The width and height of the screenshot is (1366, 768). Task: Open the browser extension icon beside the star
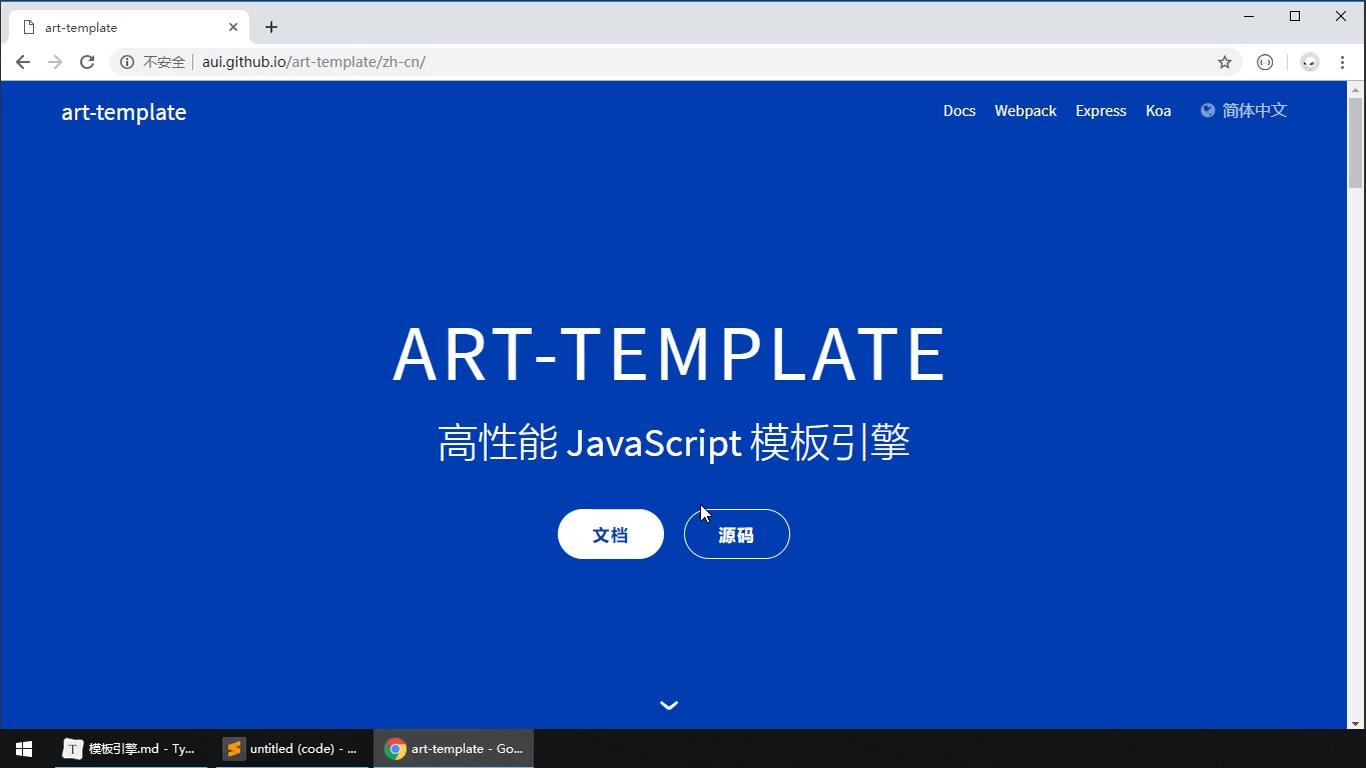coord(1265,62)
